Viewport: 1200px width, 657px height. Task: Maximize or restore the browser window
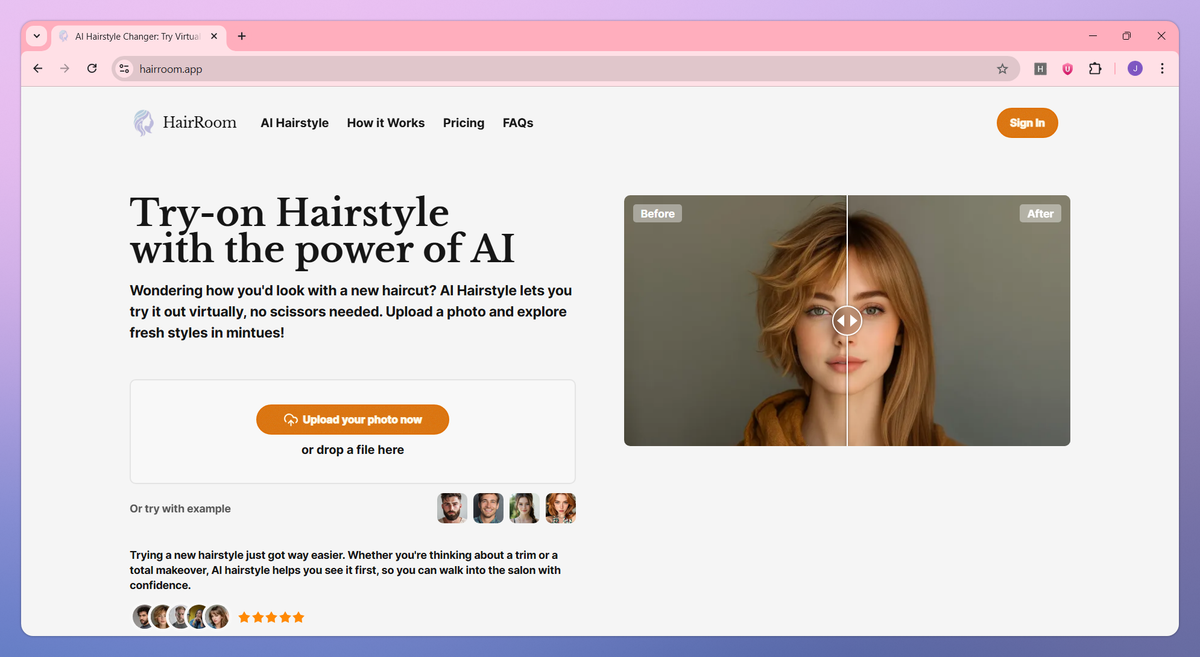(1126, 36)
